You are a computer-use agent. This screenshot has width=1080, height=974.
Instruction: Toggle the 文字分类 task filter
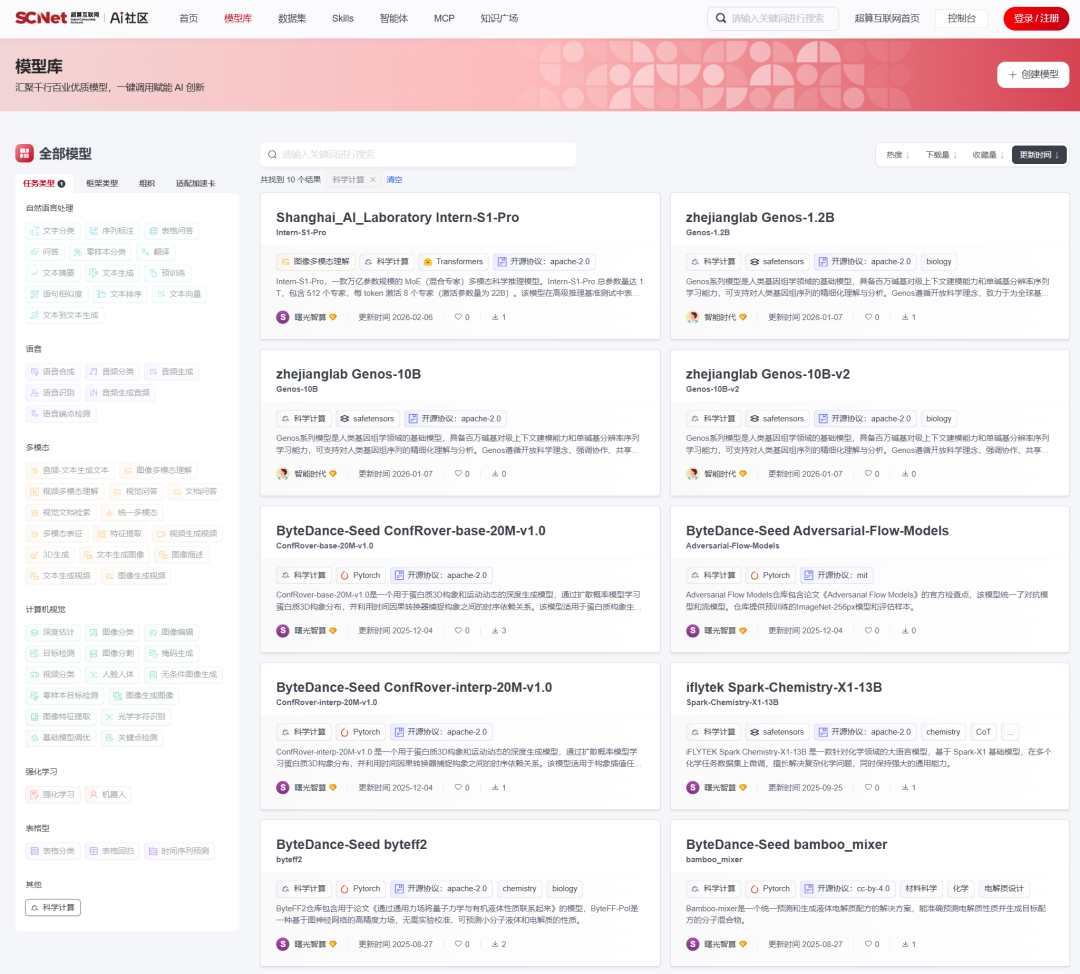coord(53,231)
